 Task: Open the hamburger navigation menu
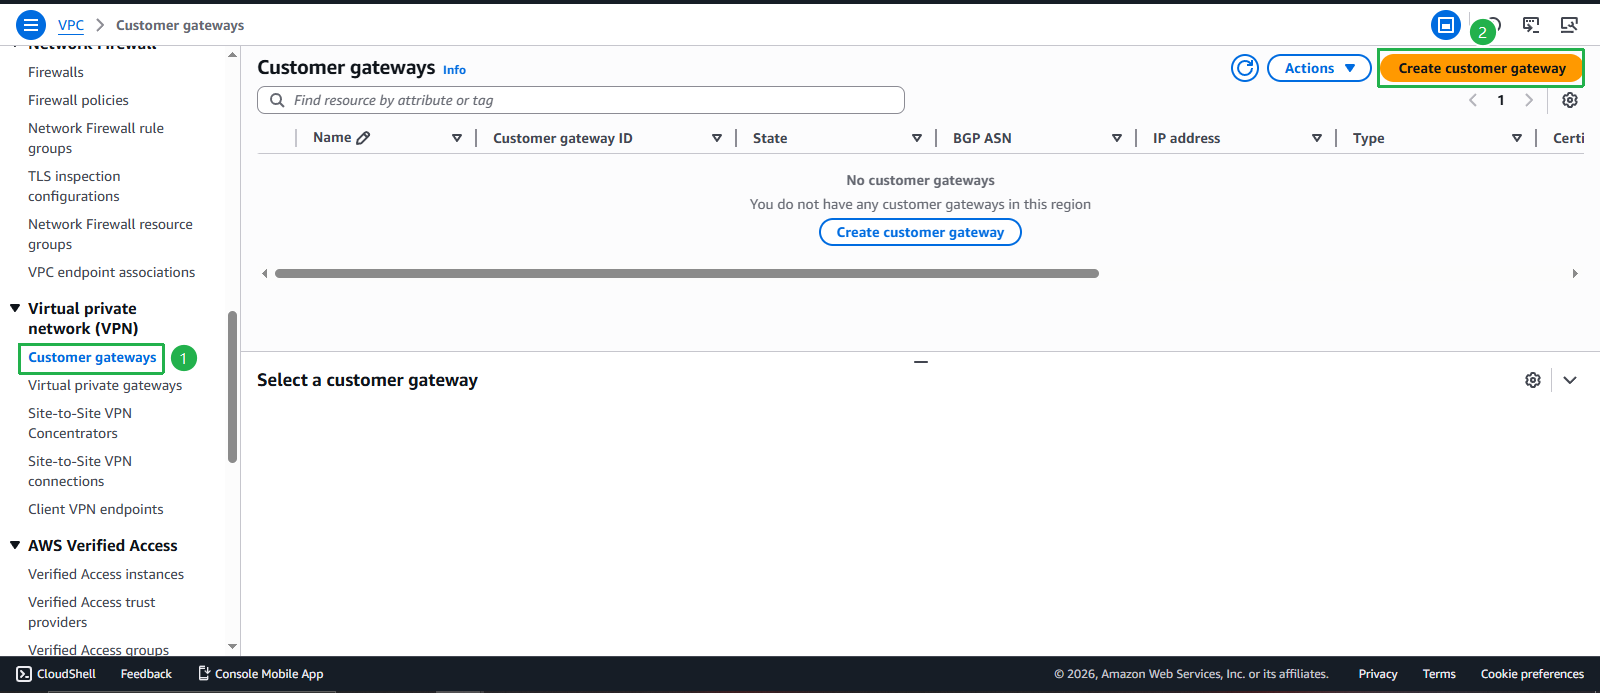point(31,25)
